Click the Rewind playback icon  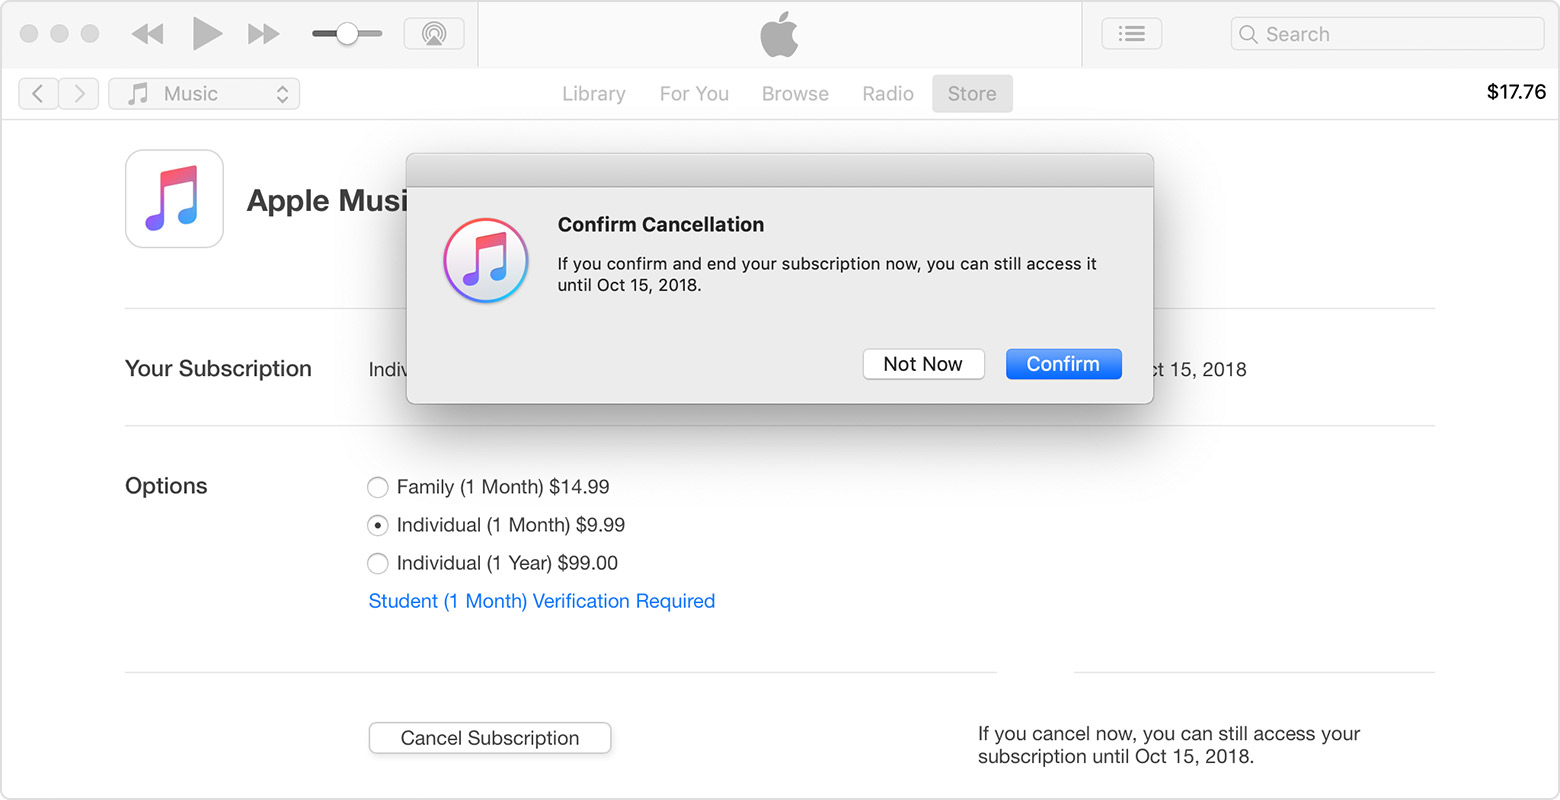pyautogui.click(x=147, y=32)
